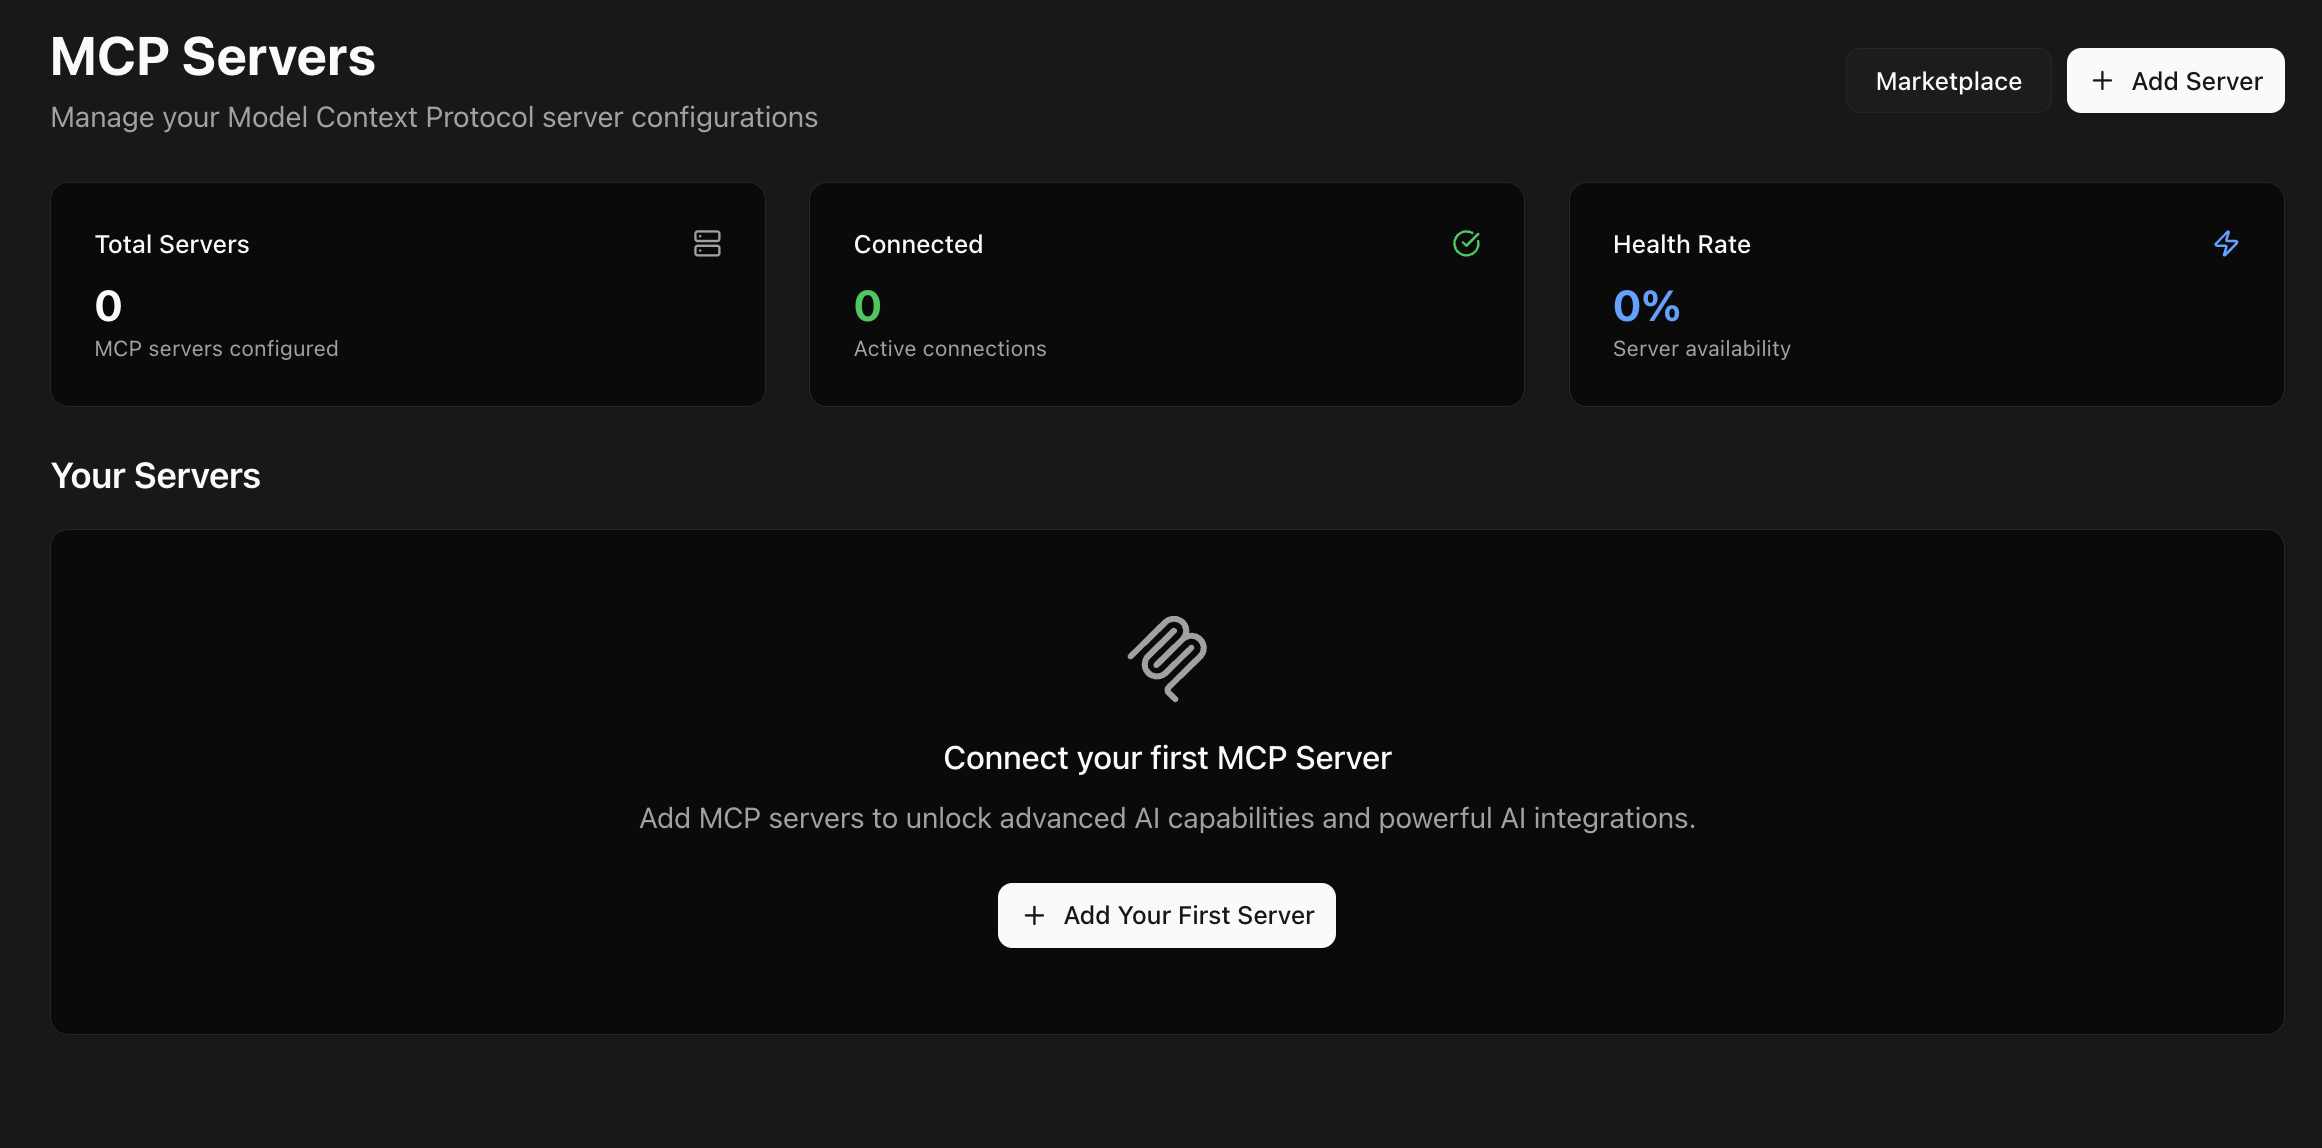Select the Connected stats card
2322x1148 pixels.
click(x=1166, y=294)
